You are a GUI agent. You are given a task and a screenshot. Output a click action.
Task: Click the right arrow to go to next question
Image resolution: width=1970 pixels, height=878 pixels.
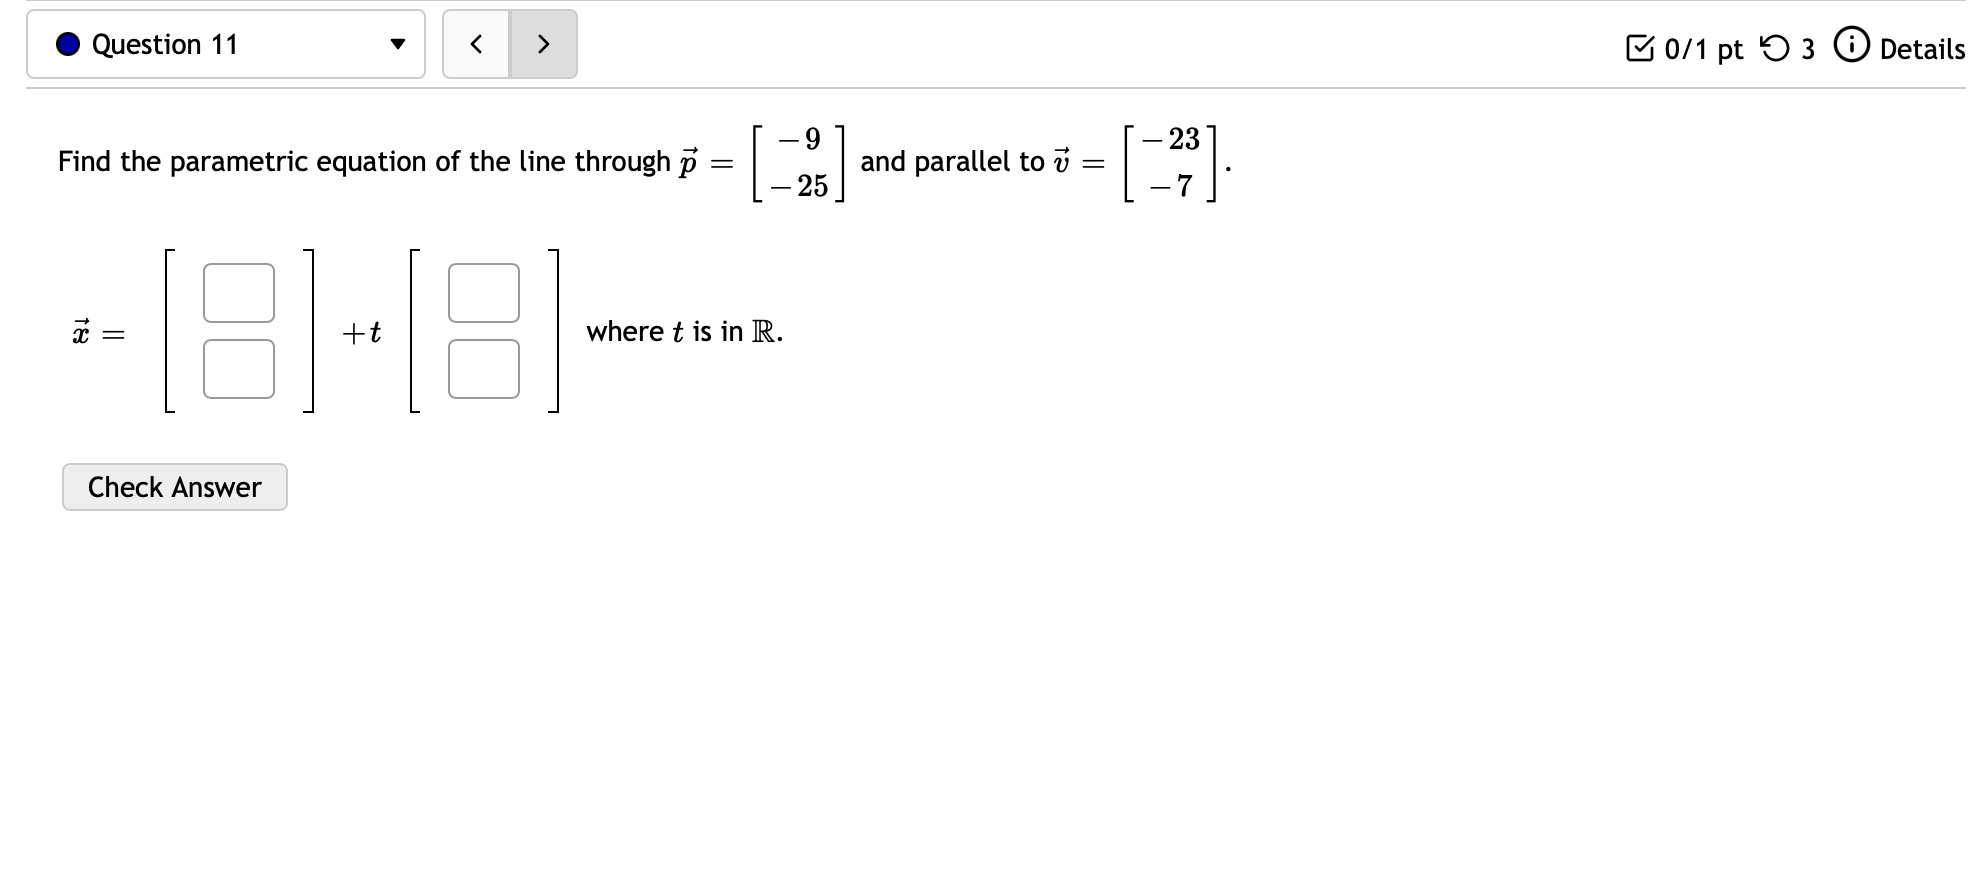point(543,43)
